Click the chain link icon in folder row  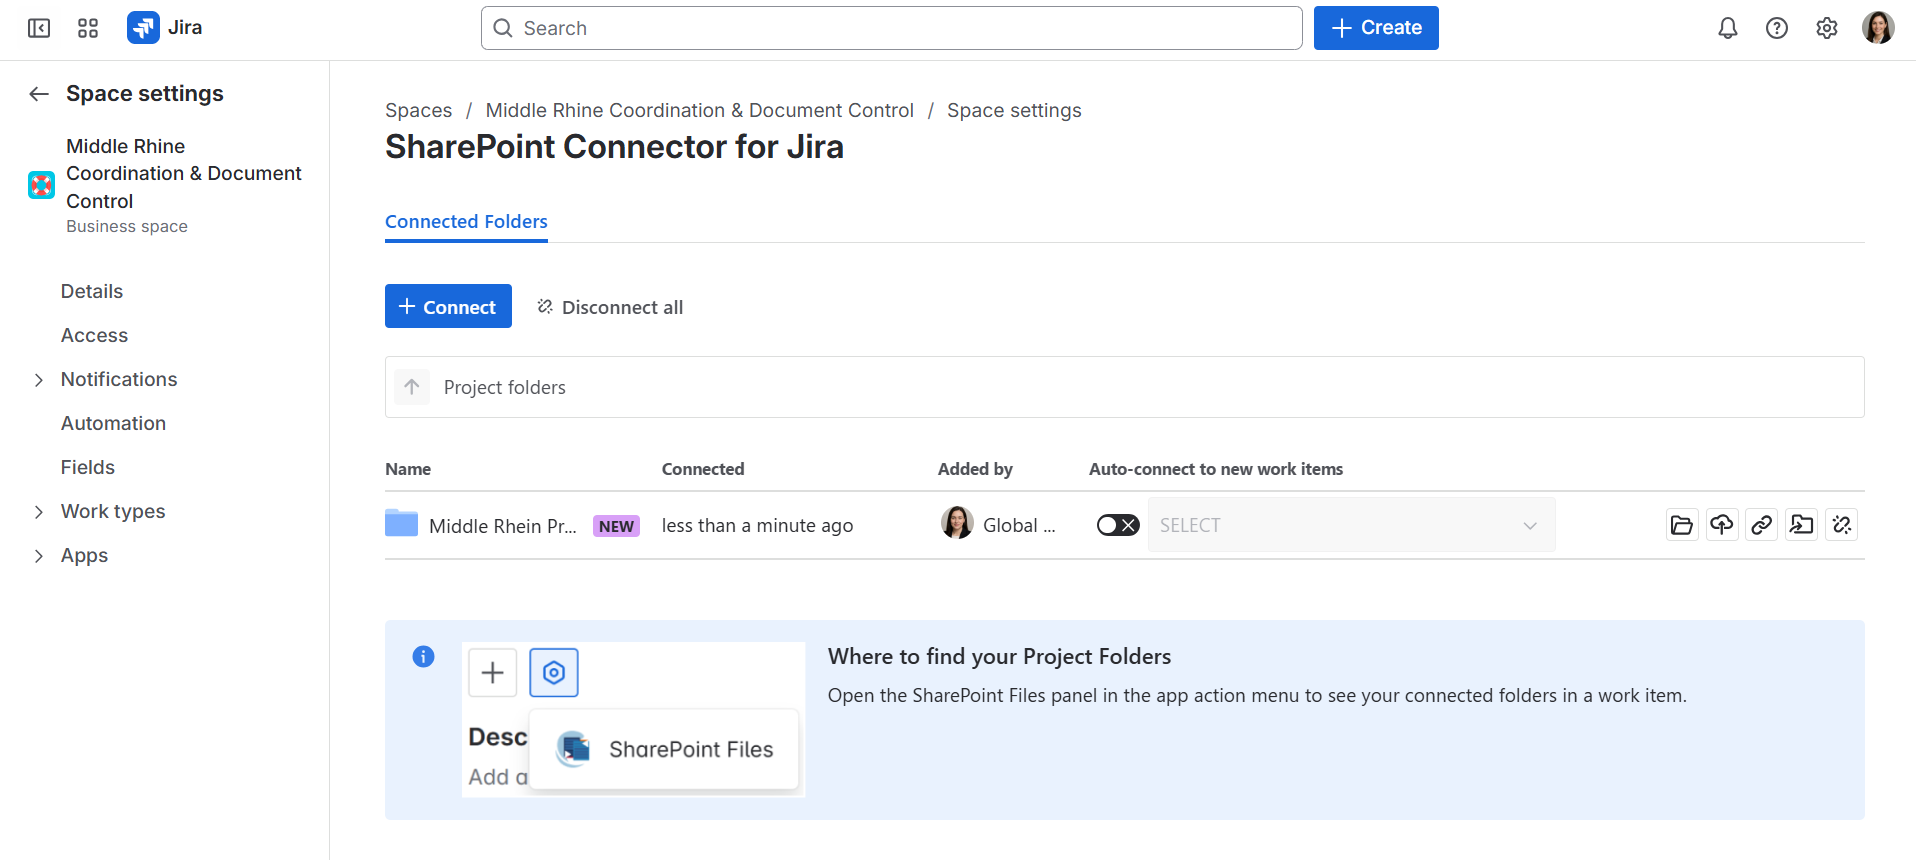pyautogui.click(x=1761, y=525)
